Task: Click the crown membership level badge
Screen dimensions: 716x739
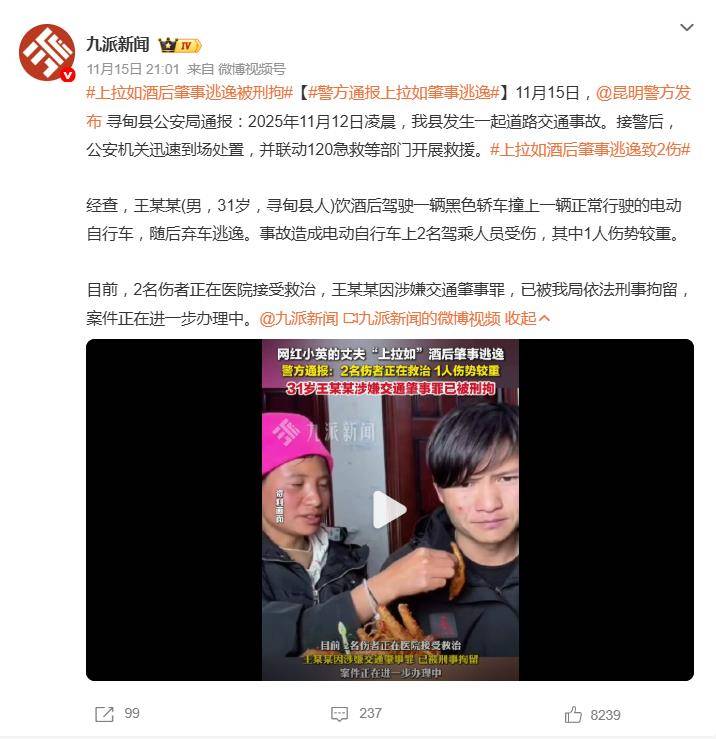Action: point(180,45)
